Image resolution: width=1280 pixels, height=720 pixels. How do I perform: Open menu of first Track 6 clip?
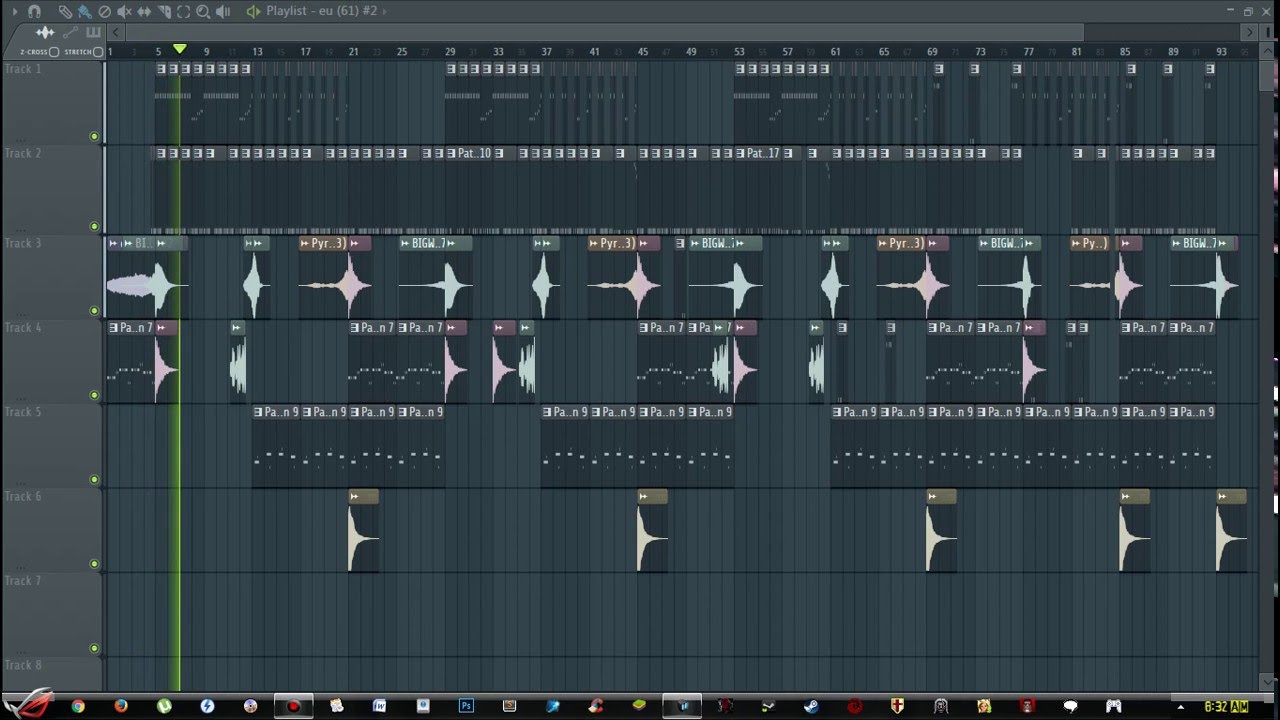point(354,496)
